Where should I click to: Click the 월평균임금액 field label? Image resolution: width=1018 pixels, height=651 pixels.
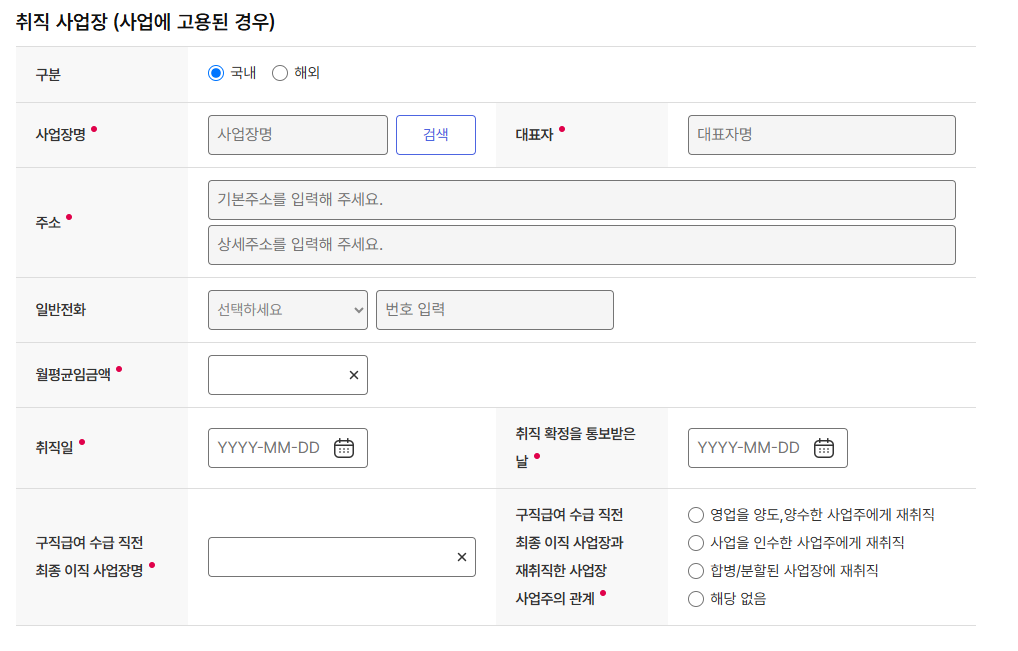73,375
